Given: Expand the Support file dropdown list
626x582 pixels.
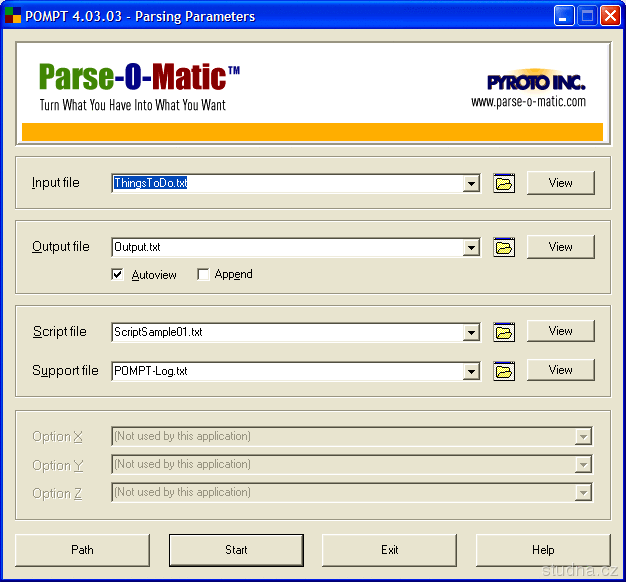Looking at the screenshot, I should (471, 372).
